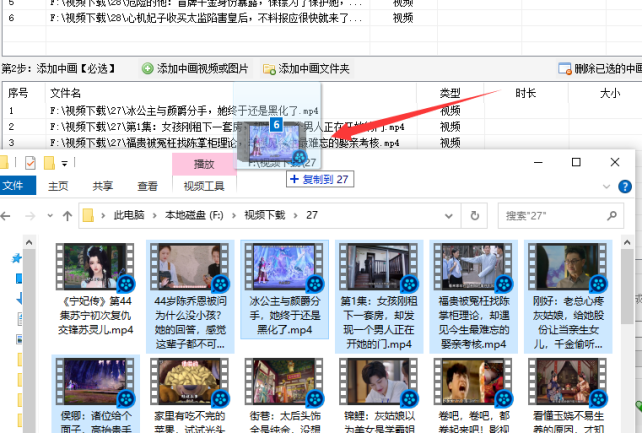The height and width of the screenshot is (433, 643).
Task: Select the 锦鲤：灰姑娘 video thumbnail
Action: (378, 381)
